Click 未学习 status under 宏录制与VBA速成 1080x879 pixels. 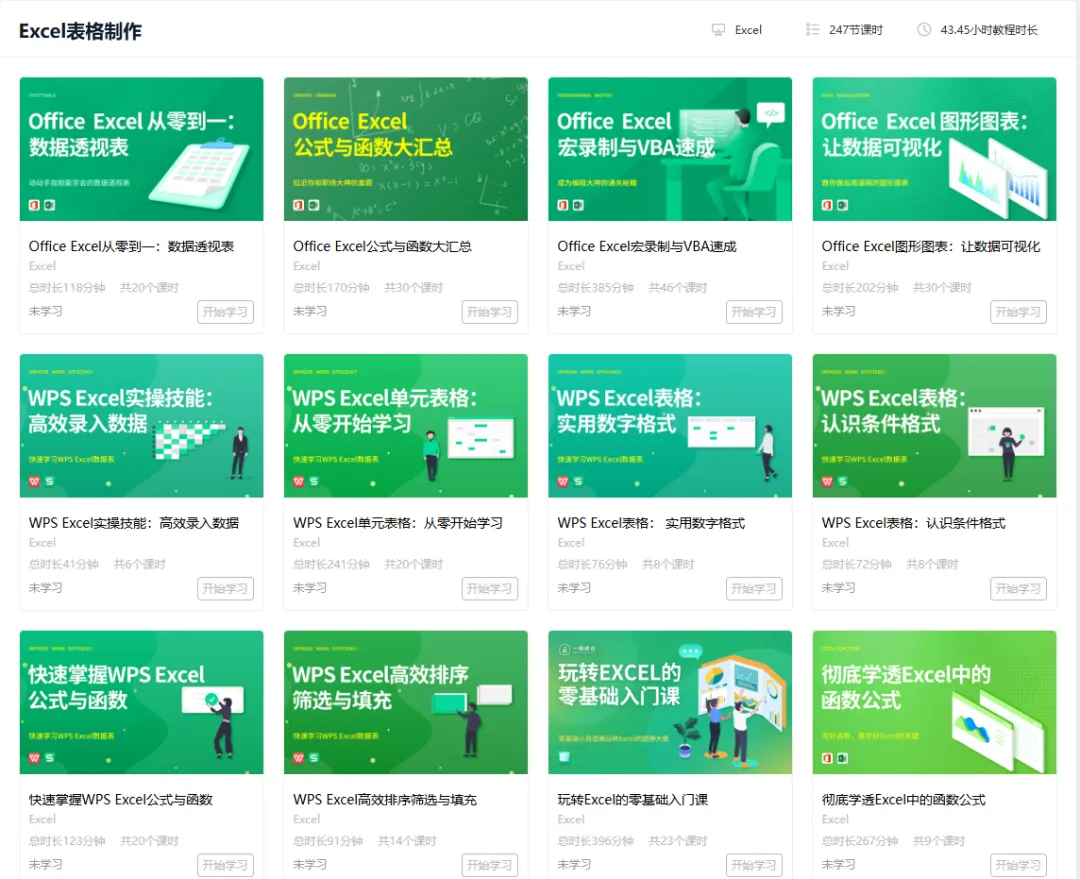574,311
